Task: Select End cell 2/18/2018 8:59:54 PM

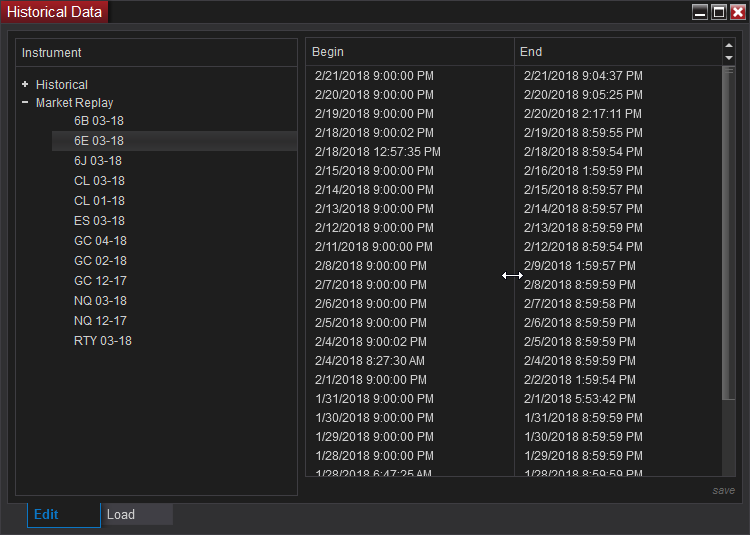Action: click(x=583, y=152)
